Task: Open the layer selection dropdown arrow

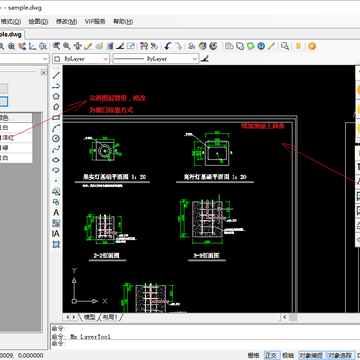Action: click(x=45, y=59)
